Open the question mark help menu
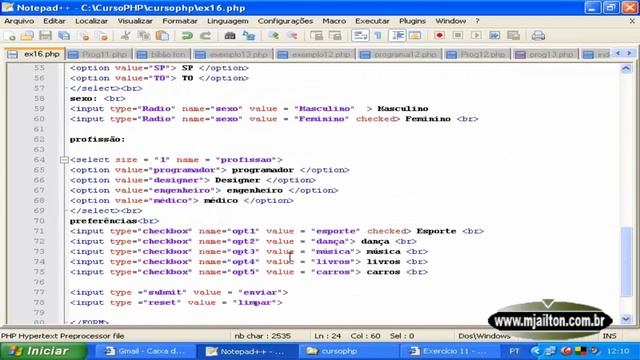 (477, 21)
